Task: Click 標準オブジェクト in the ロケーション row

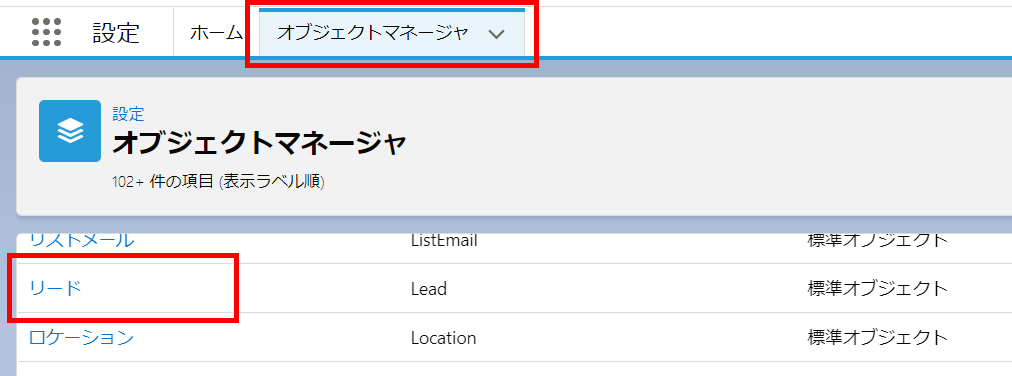Action: click(x=877, y=337)
